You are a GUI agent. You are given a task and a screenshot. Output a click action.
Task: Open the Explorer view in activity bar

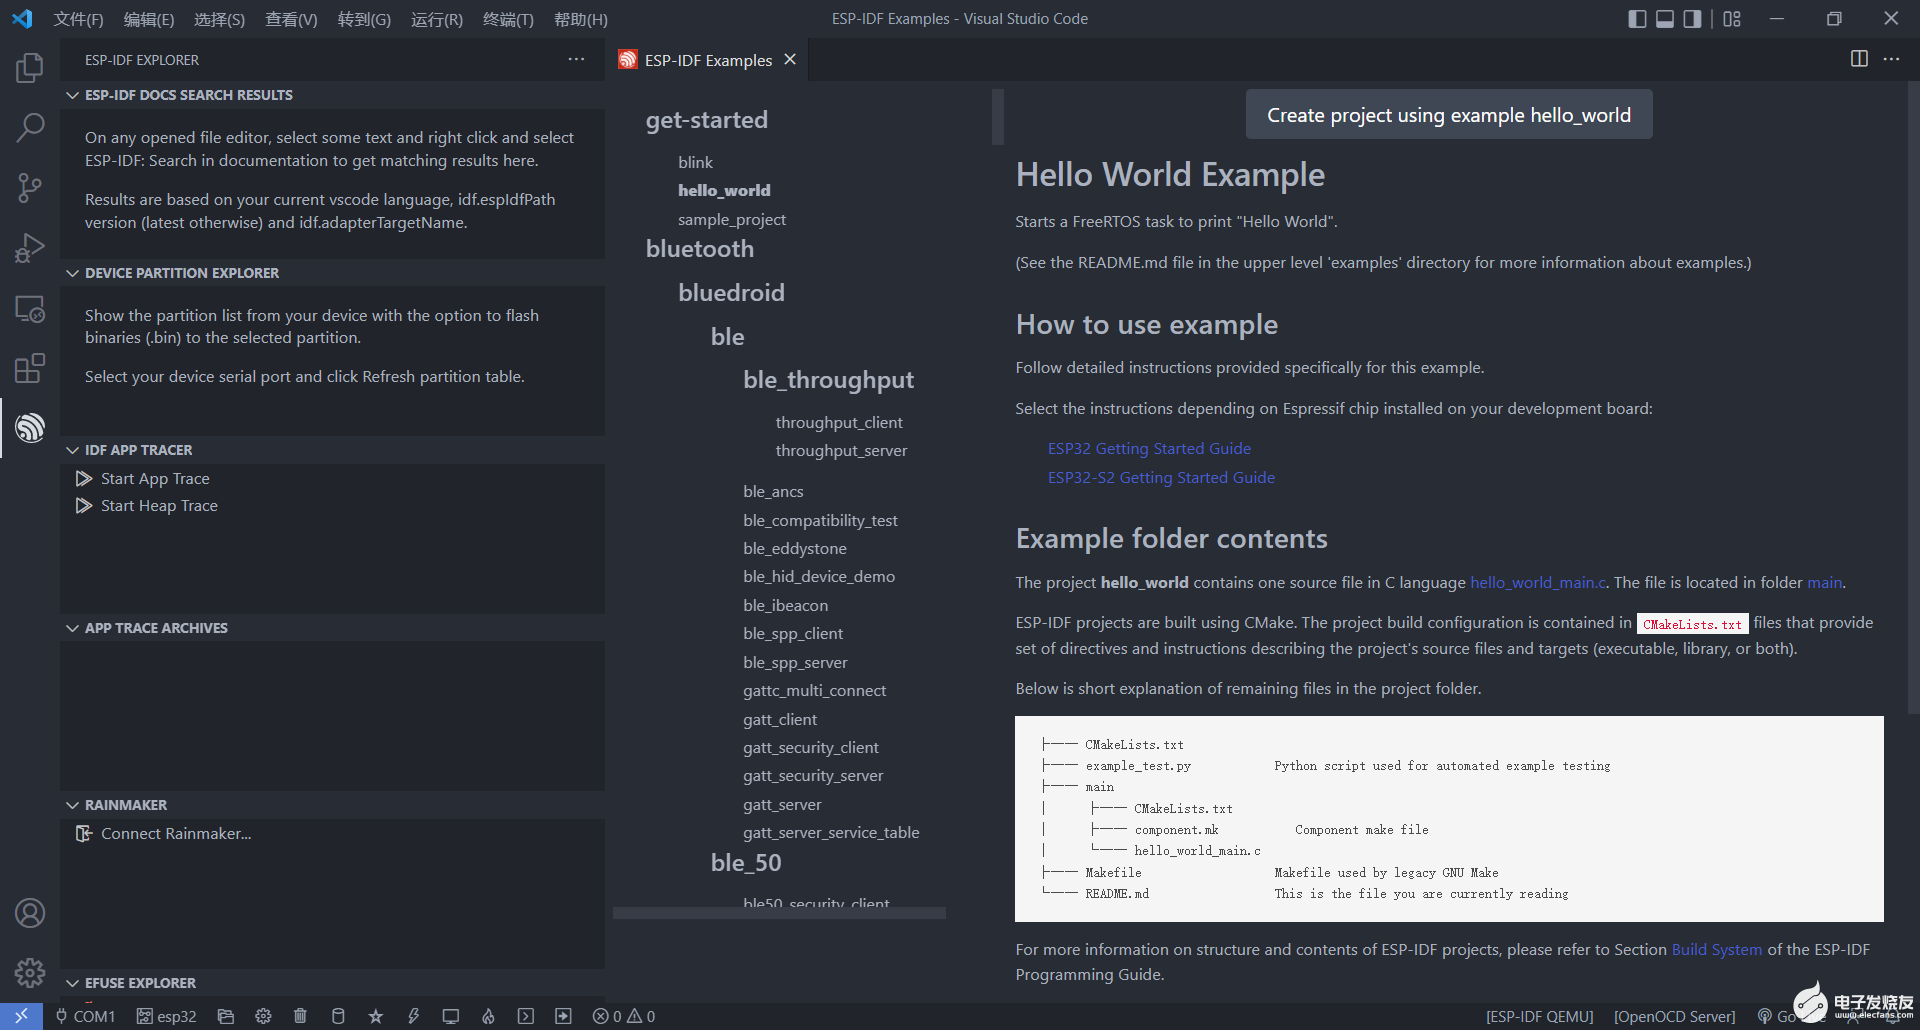tap(30, 68)
